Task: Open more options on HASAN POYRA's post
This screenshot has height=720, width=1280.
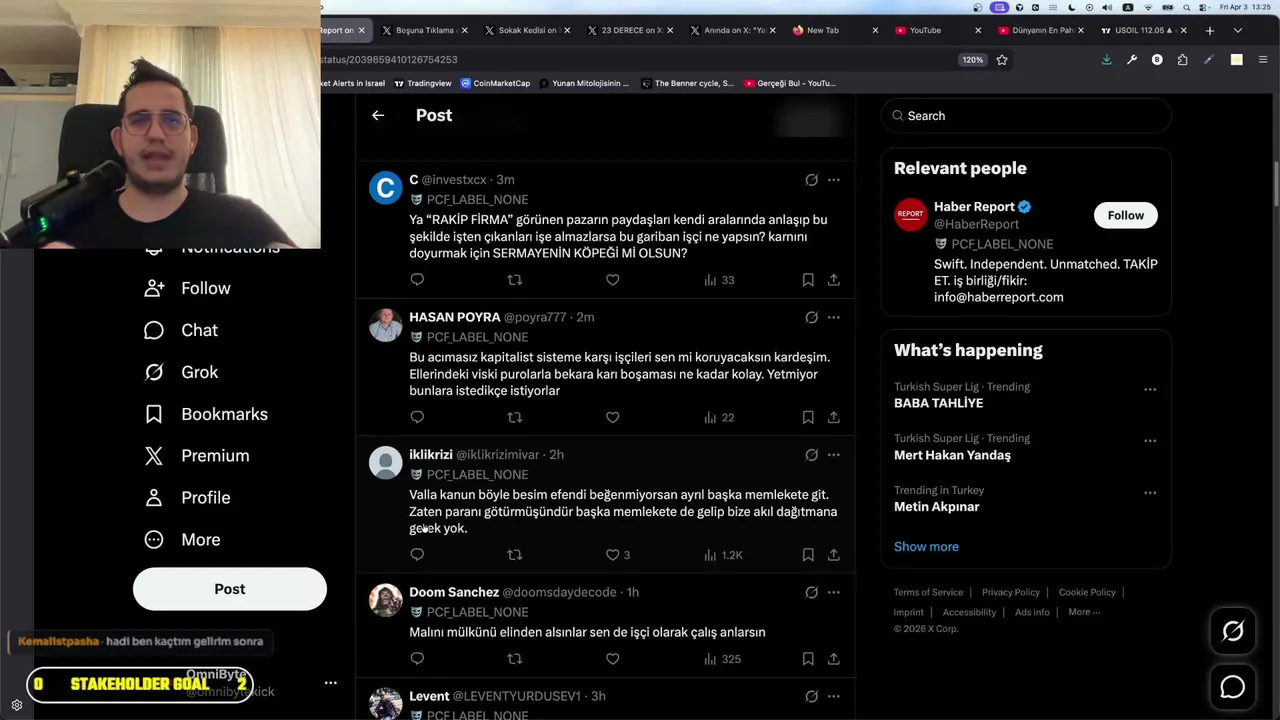Action: tap(833, 317)
